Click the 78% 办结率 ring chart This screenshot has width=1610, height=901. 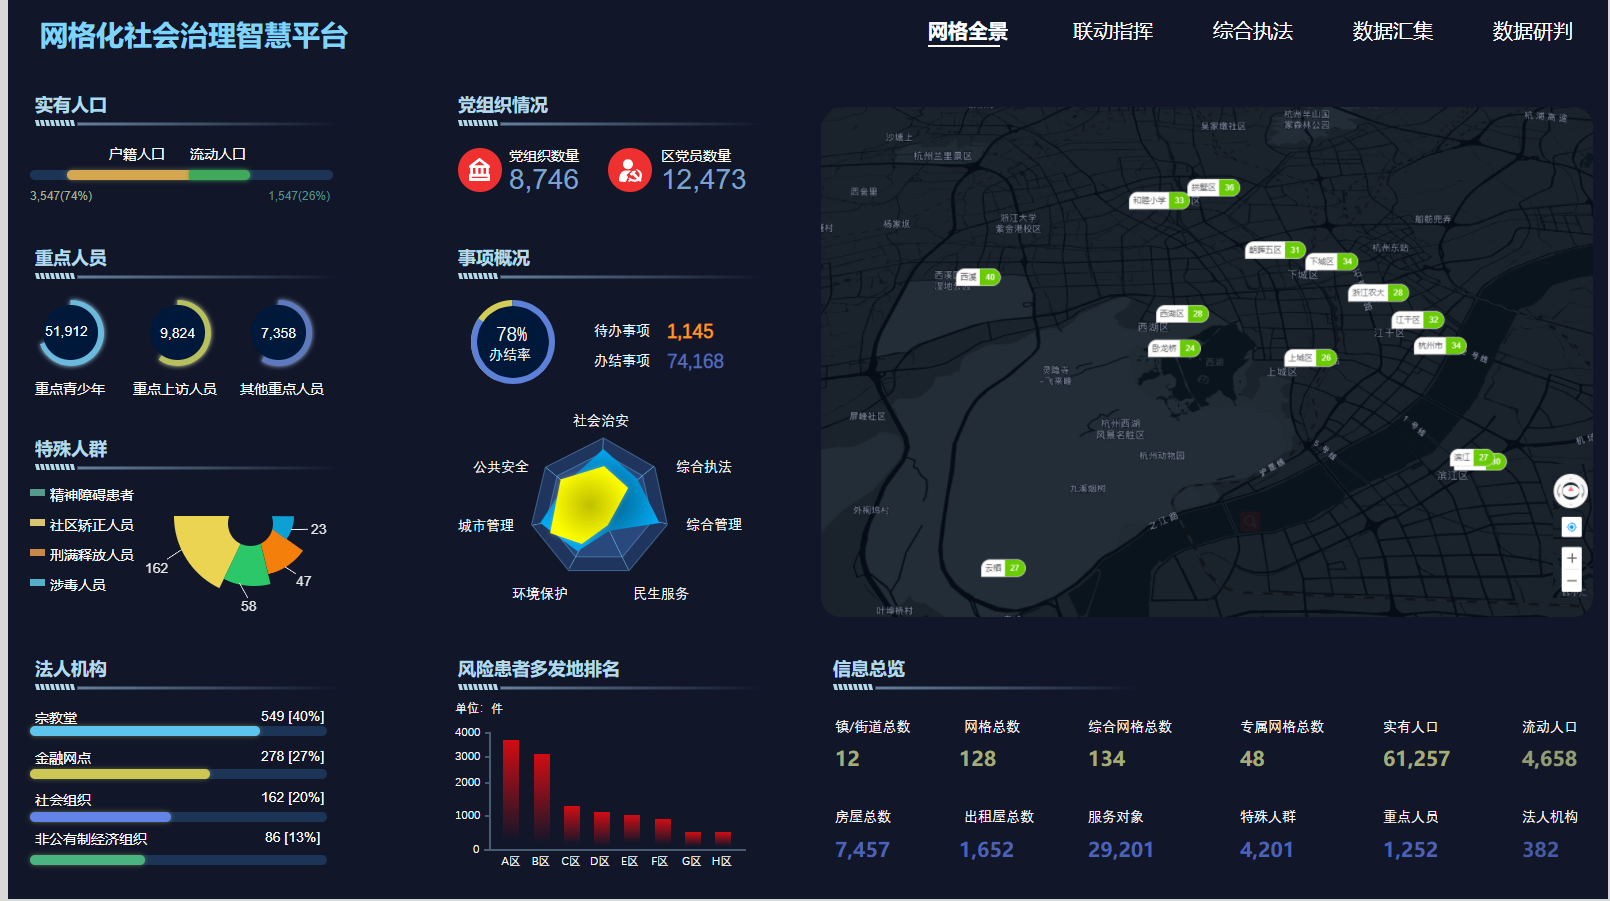pos(512,342)
